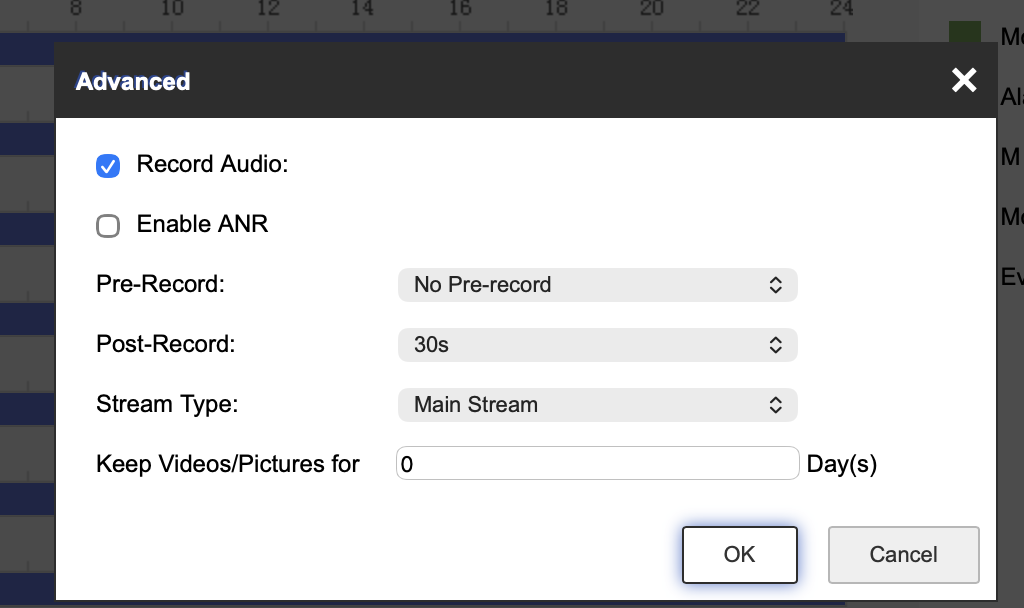Open the Stream Type selector
The width and height of the screenshot is (1024, 608).
(x=597, y=405)
